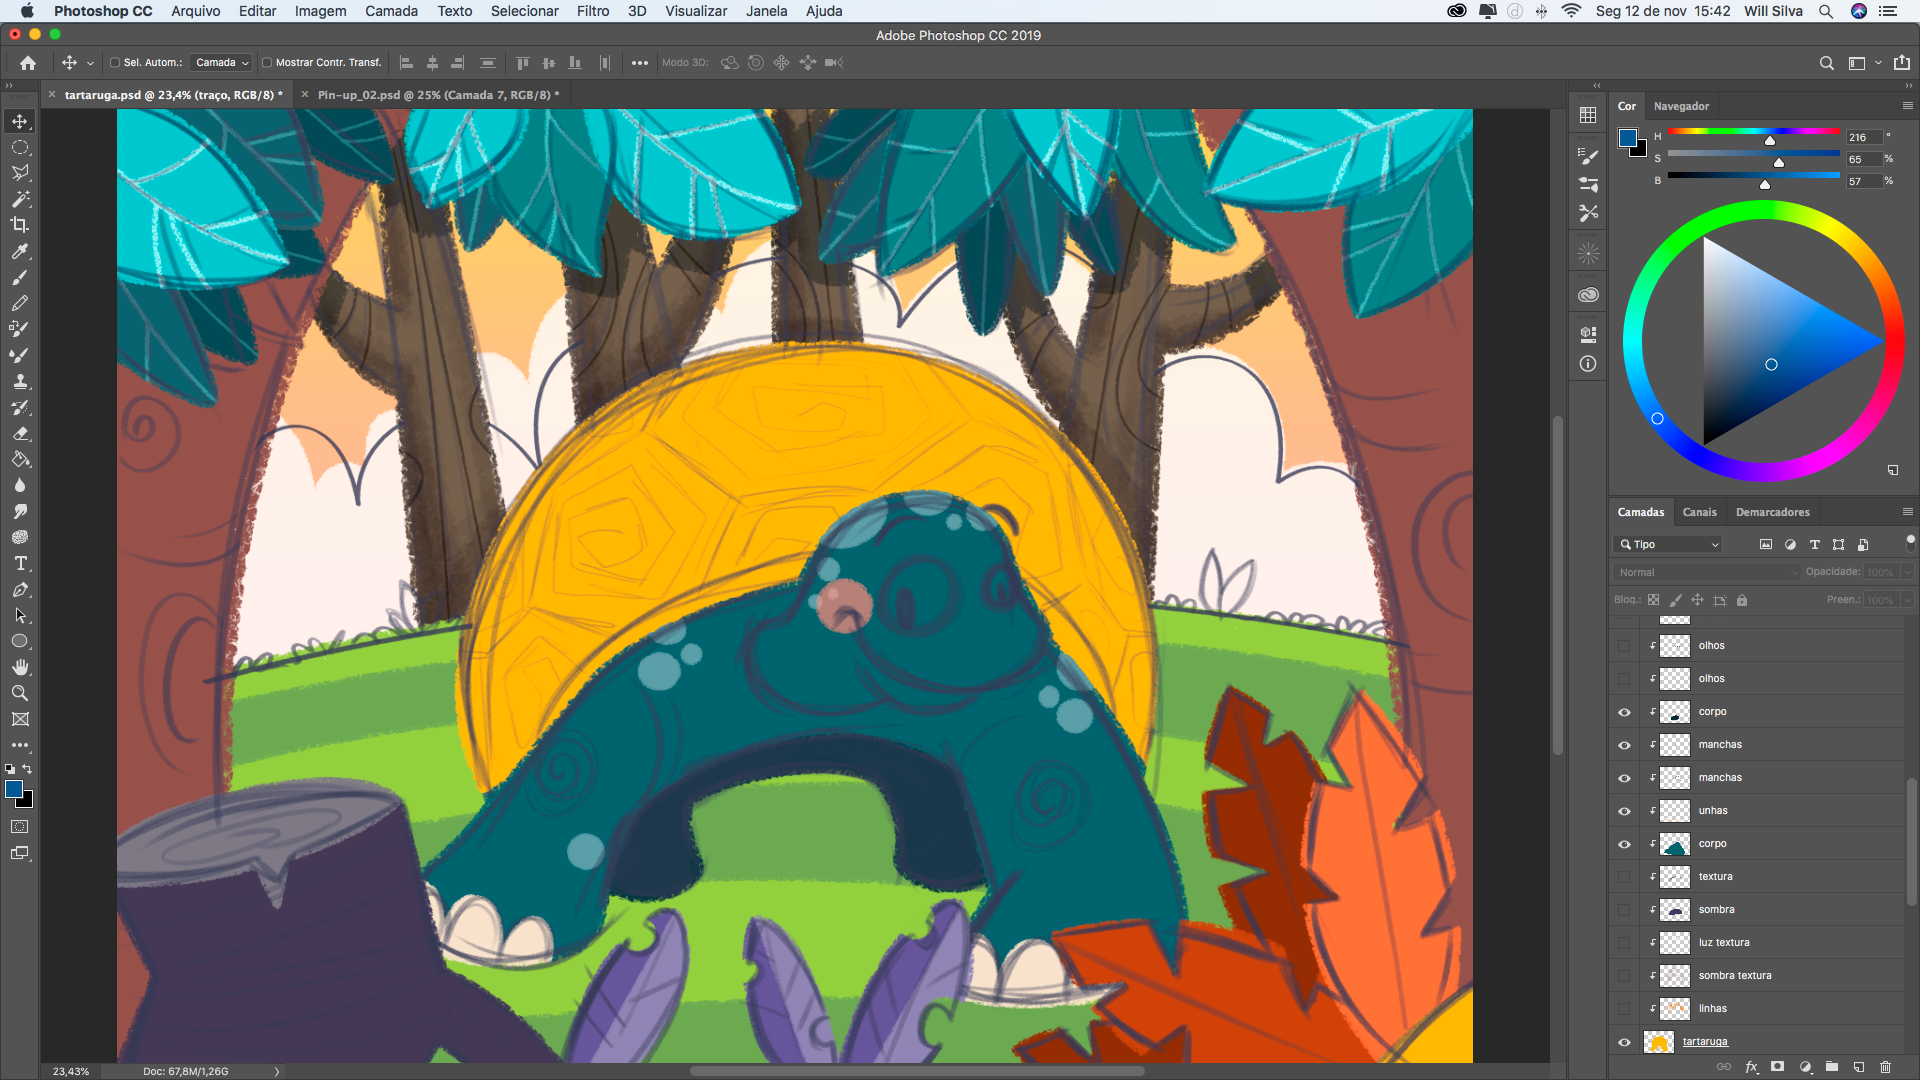Select the Eyedropper tool
1920x1080 pixels.
pos(20,251)
